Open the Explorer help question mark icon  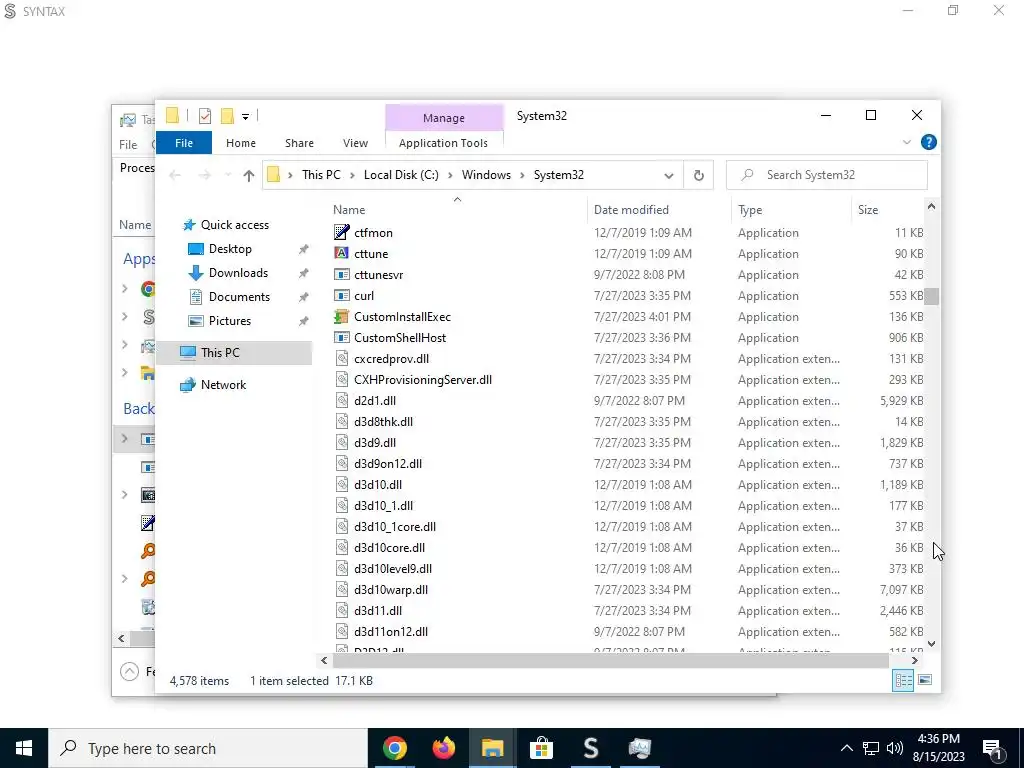[x=929, y=142]
